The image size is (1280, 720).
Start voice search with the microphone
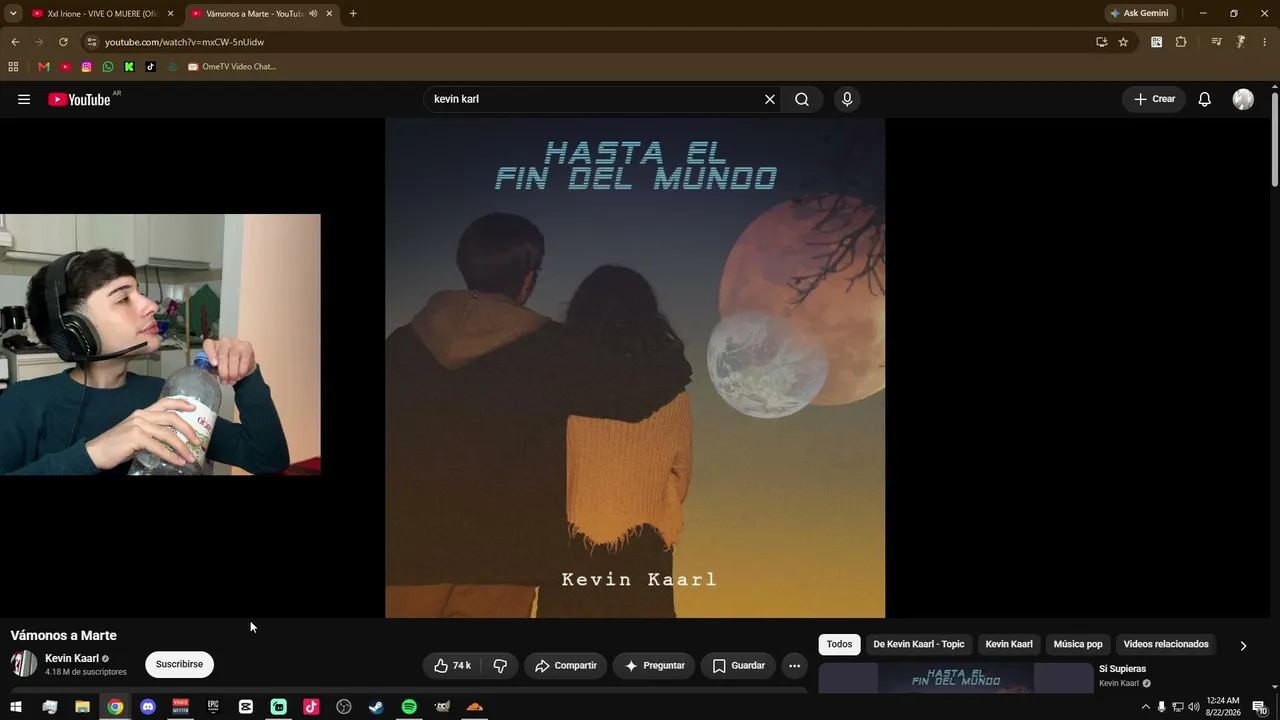847,99
